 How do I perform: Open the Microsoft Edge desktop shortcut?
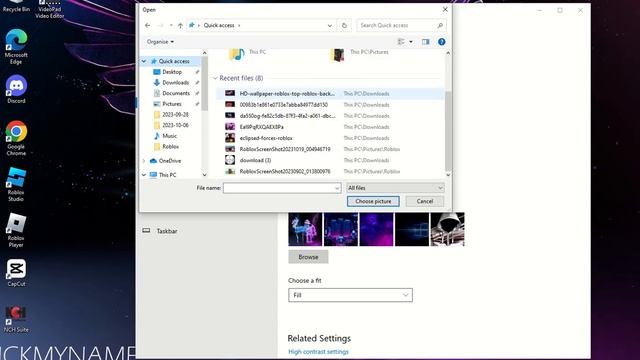click(16, 47)
